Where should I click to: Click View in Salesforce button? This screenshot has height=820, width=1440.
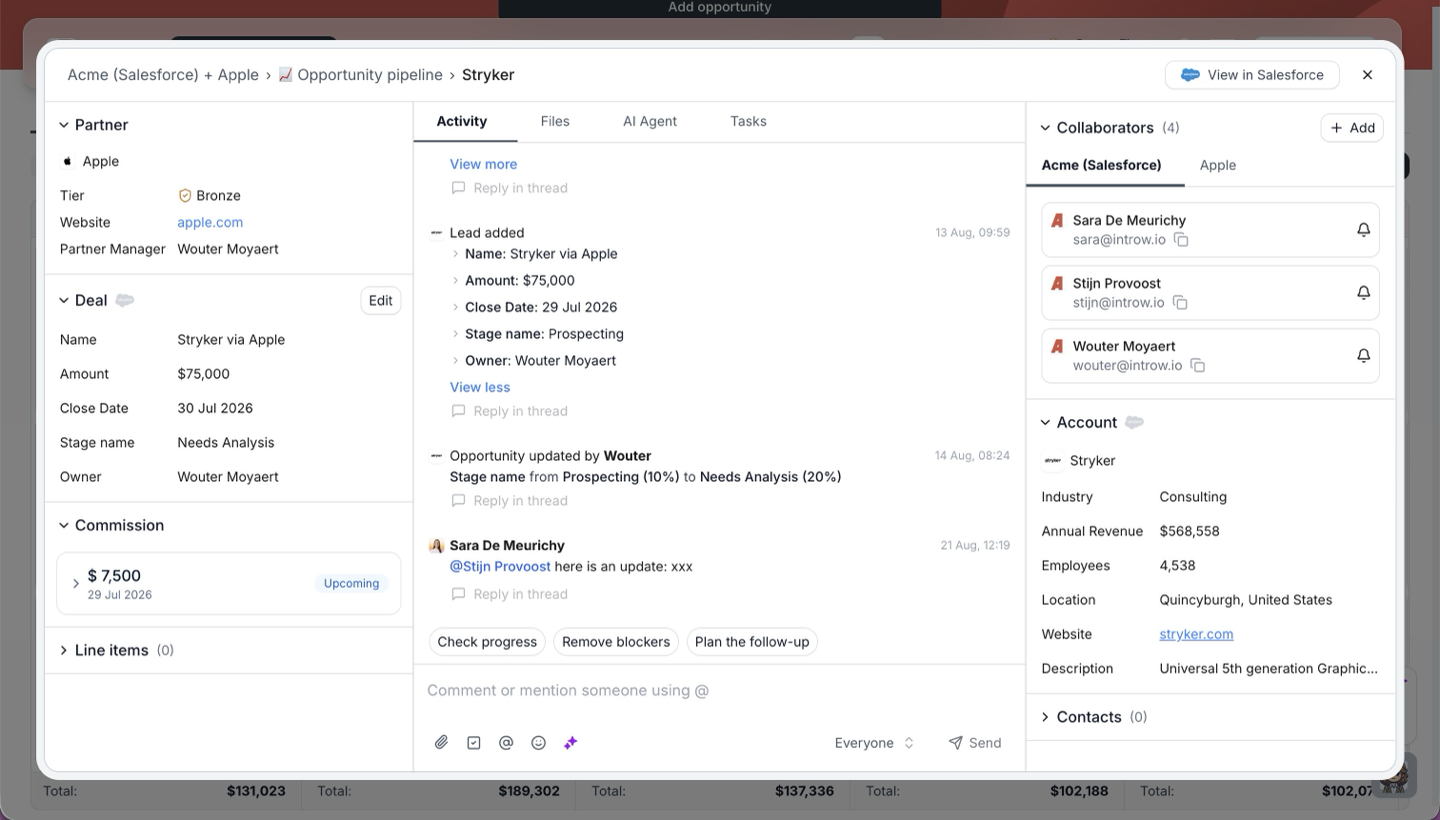tap(1252, 75)
